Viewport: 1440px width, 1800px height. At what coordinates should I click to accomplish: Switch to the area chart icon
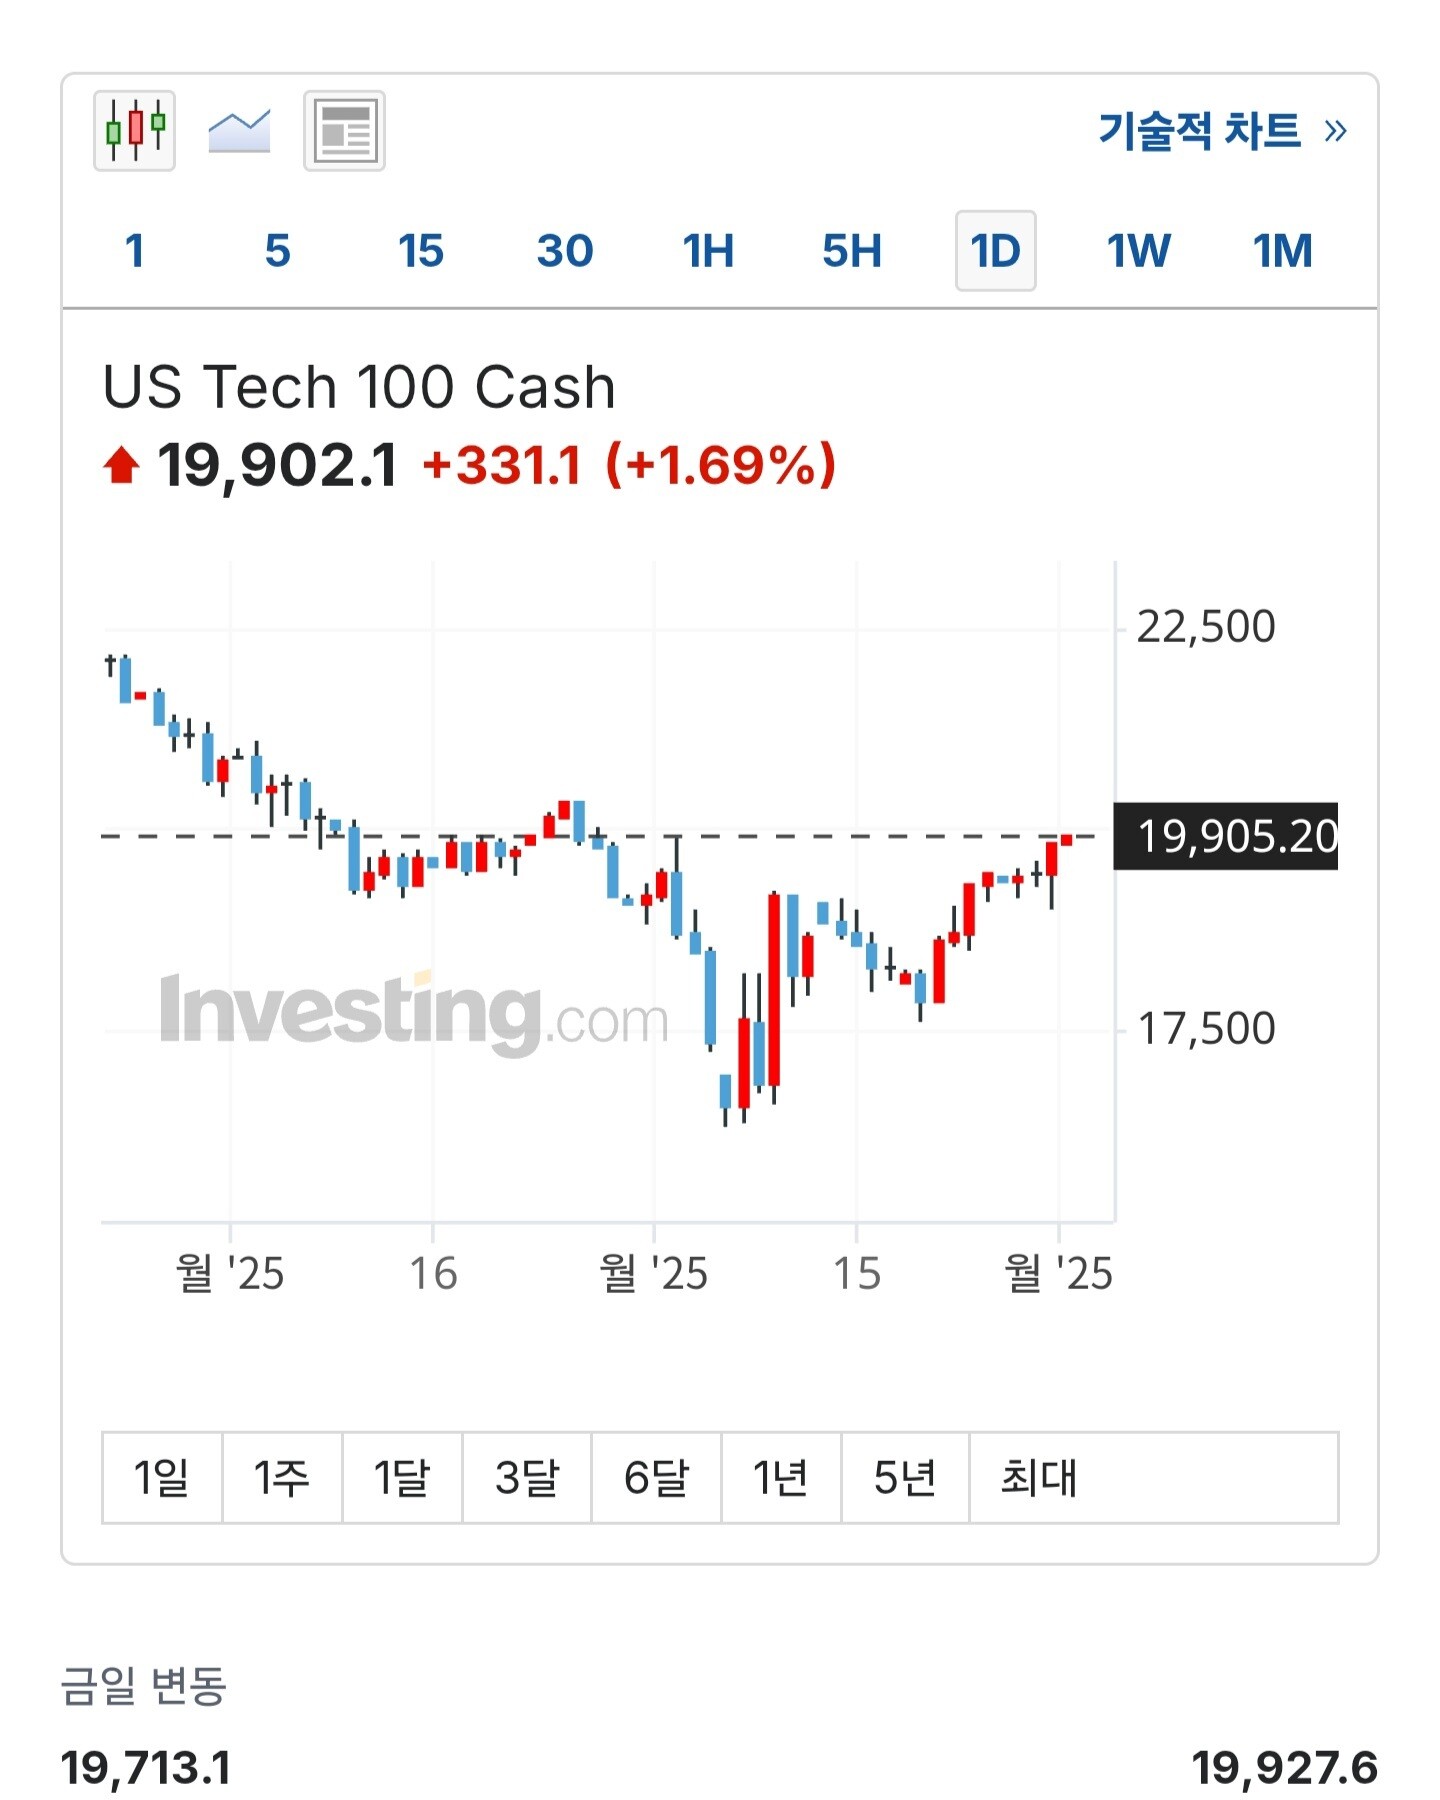tap(239, 130)
